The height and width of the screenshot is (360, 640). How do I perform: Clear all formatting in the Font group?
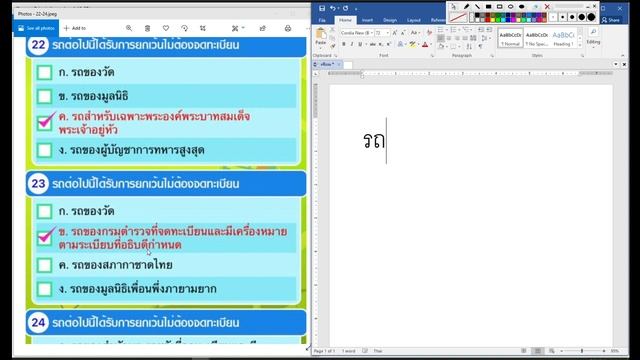point(429,32)
